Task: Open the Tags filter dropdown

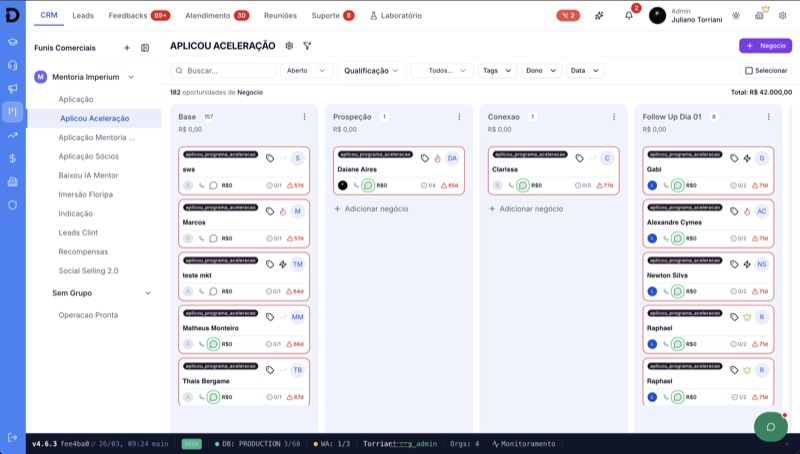Action: point(497,70)
